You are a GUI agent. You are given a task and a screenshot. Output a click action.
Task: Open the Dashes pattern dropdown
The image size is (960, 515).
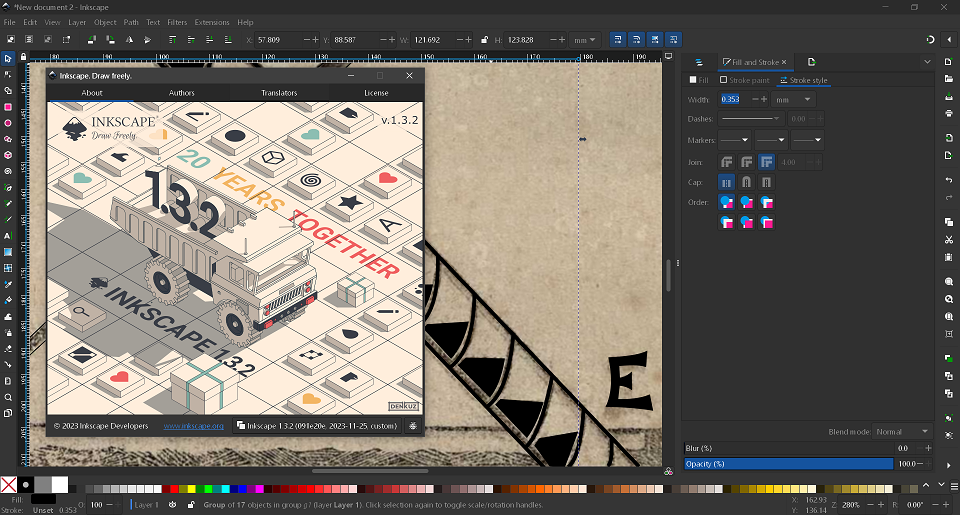[749, 119]
